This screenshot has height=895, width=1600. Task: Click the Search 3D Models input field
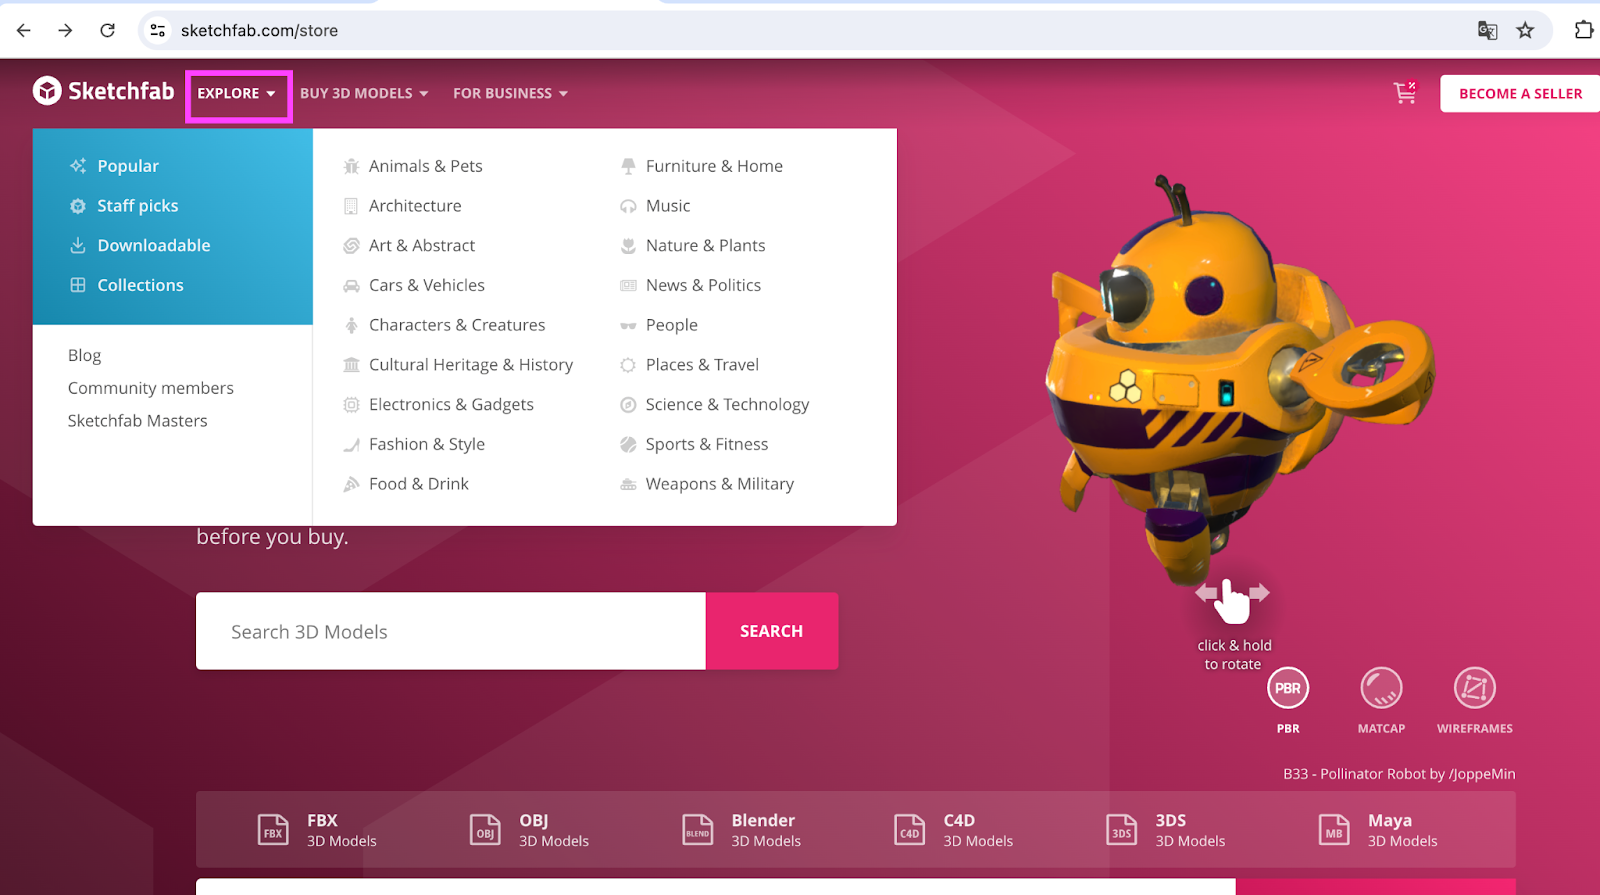point(450,631)
